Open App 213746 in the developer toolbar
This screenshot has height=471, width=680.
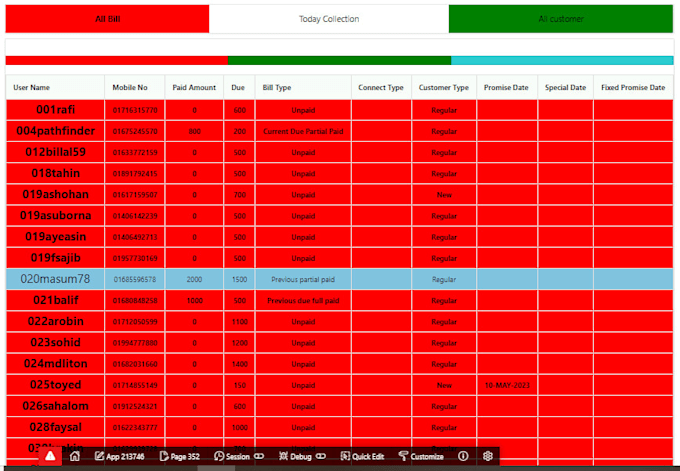tap(119, 456)
